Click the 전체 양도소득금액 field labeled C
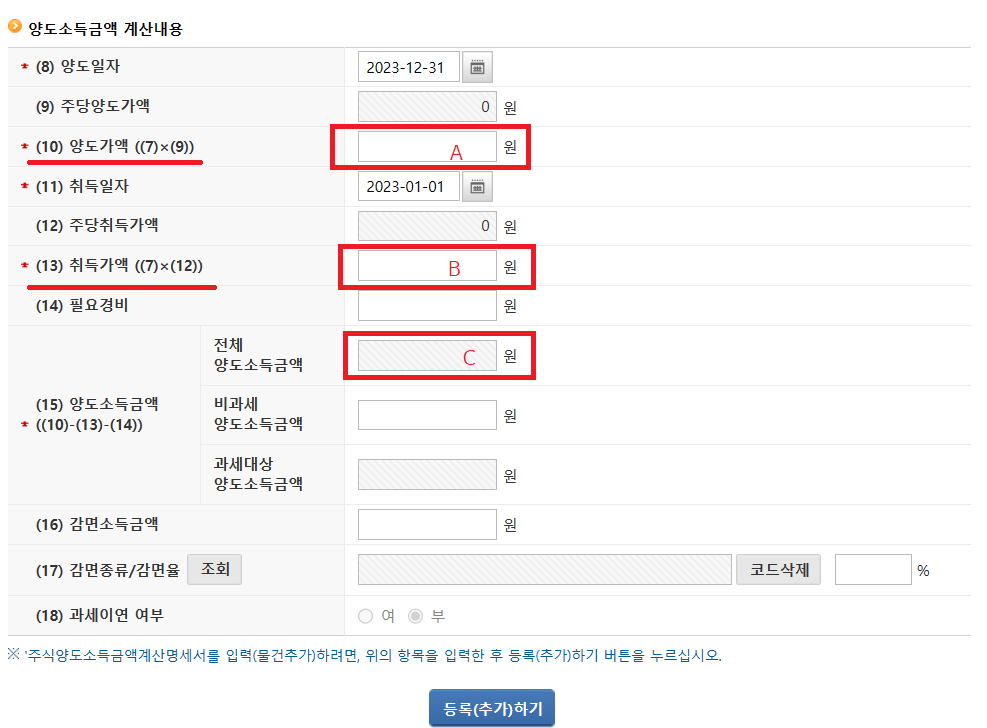The image size is (987, 728). (427, 355)
